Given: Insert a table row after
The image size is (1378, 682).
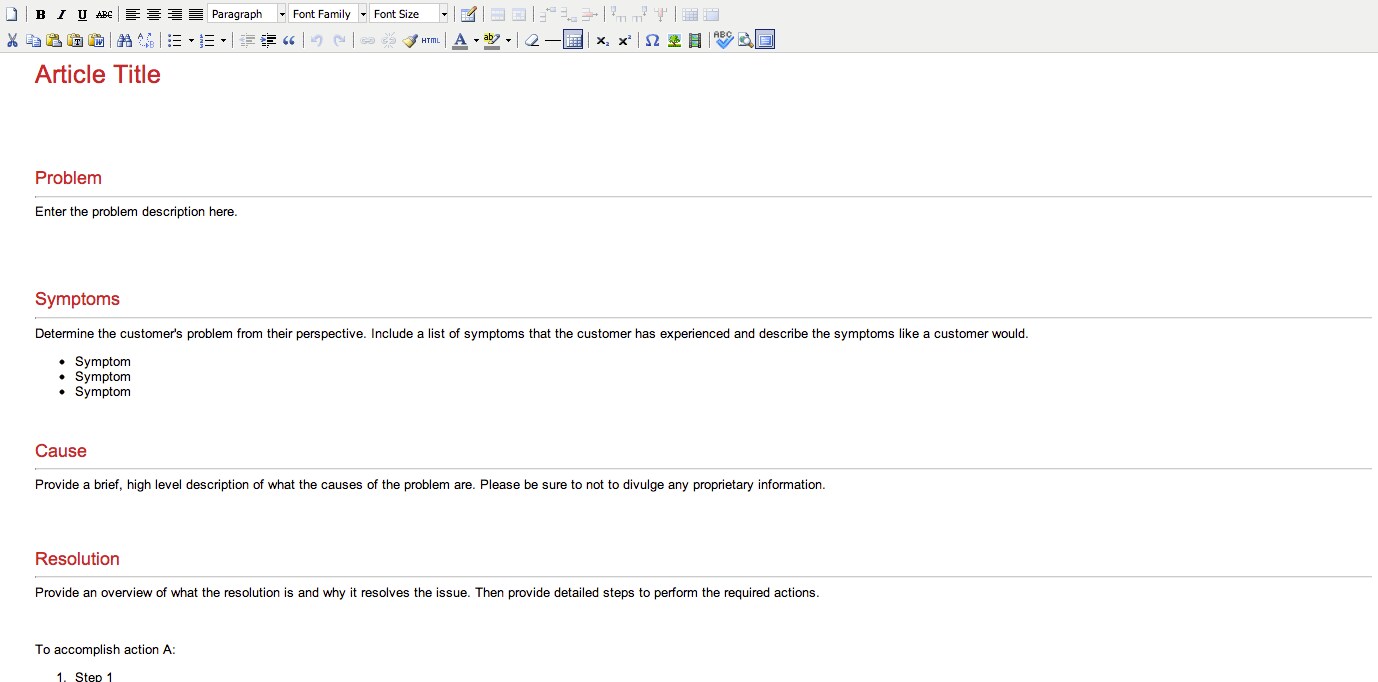Looking at the screenshot, I should tap(569, 14).
